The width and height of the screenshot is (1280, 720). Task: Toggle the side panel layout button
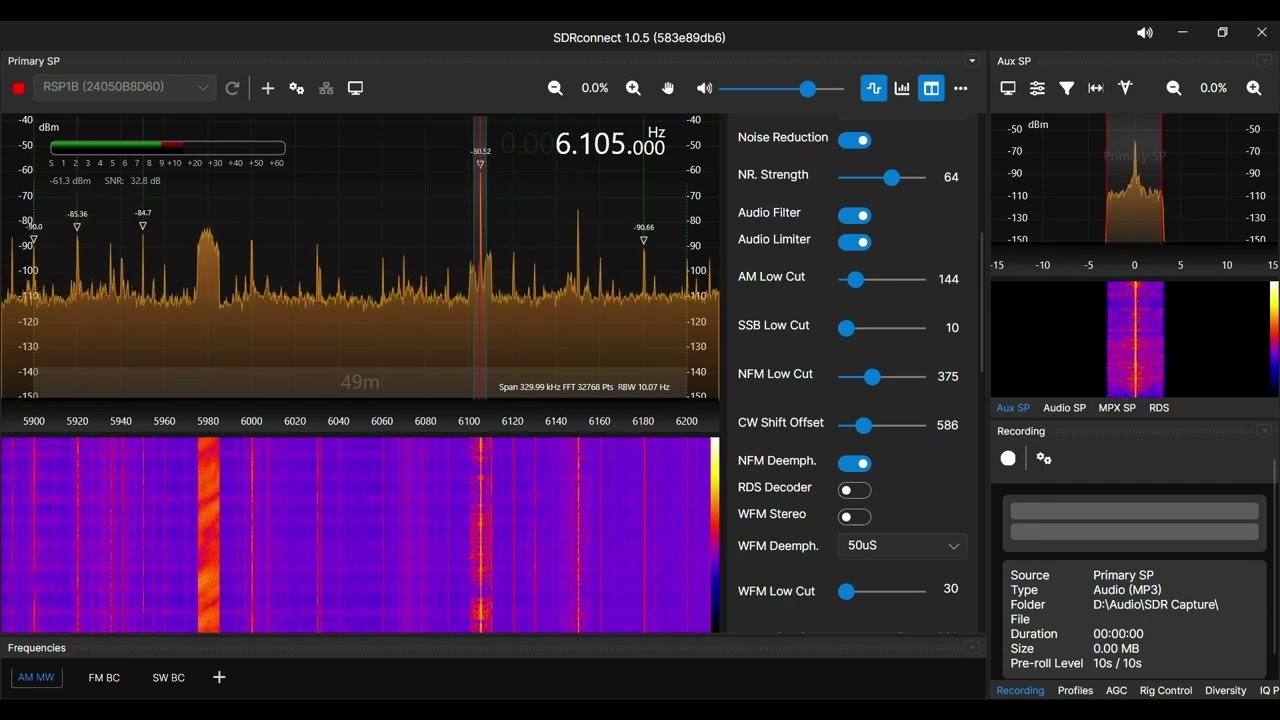click(931, 88)
